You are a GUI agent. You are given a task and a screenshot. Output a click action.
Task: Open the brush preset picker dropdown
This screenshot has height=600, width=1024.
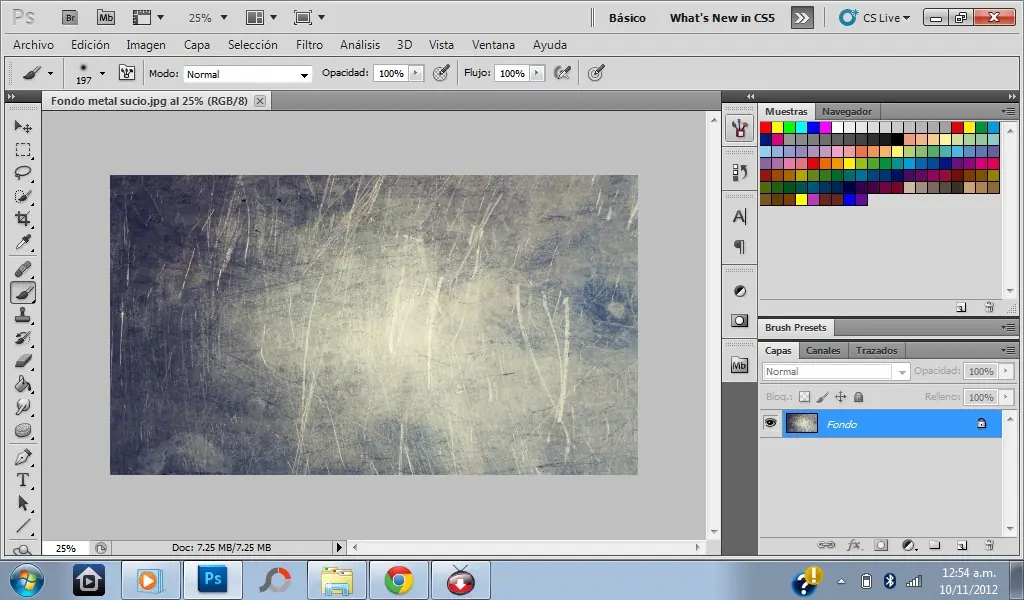[x=103, y=73]
